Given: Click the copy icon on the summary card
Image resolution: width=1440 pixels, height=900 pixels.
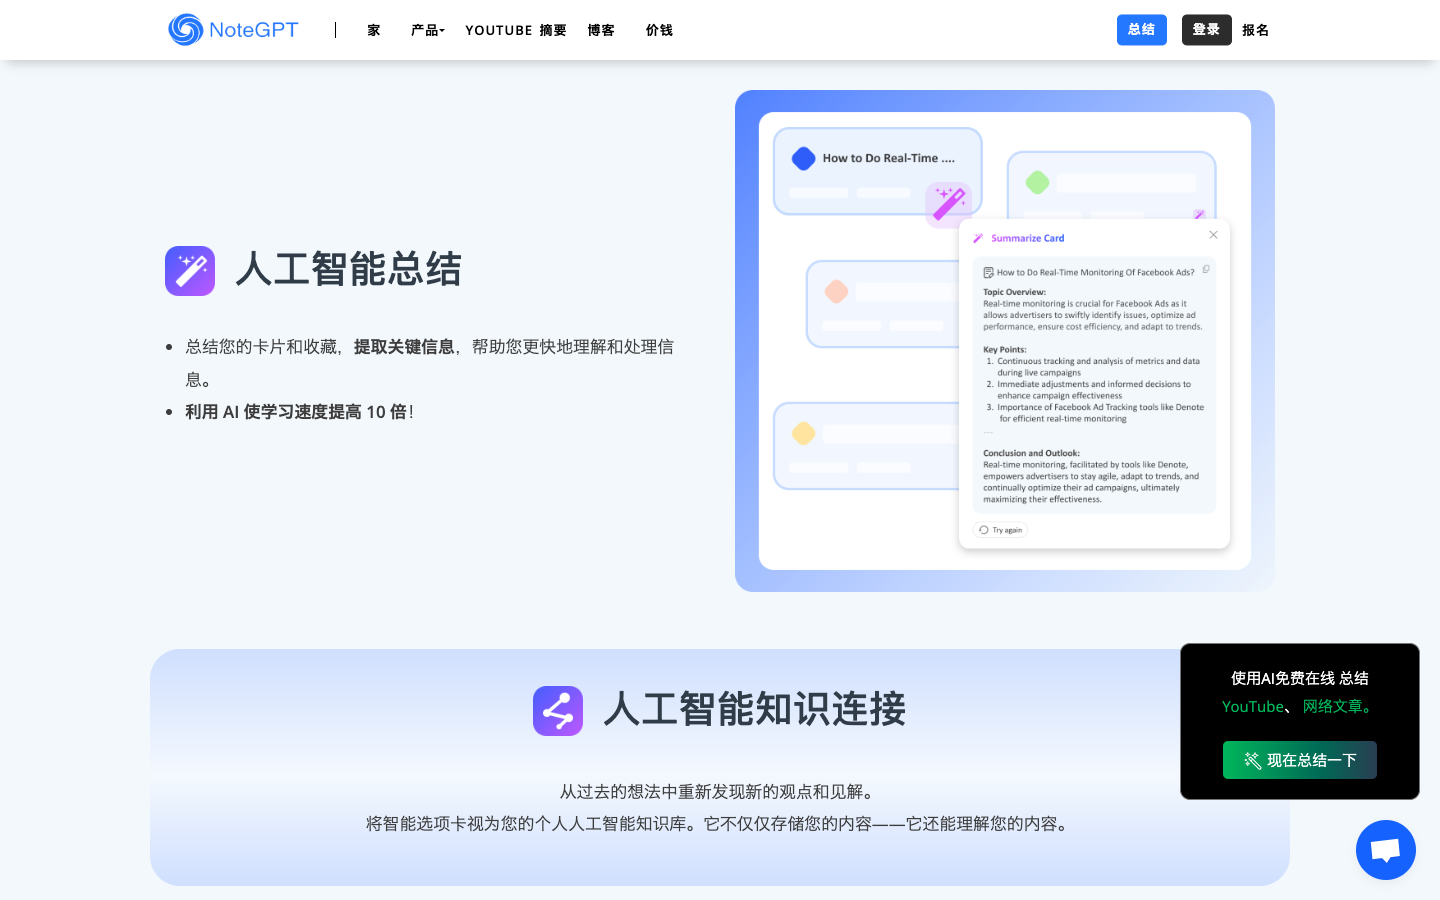Looking at the screenshot, I should pos(1205,269).
